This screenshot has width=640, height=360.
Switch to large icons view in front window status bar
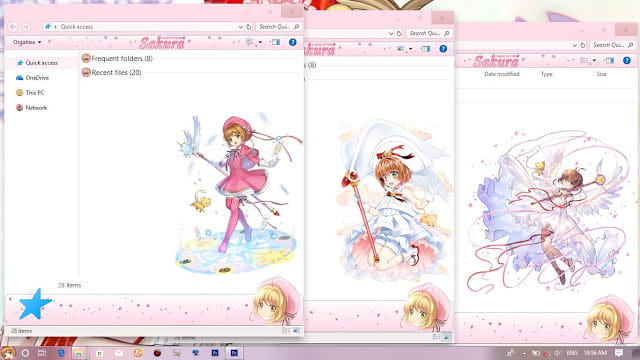tap(296, 330)
